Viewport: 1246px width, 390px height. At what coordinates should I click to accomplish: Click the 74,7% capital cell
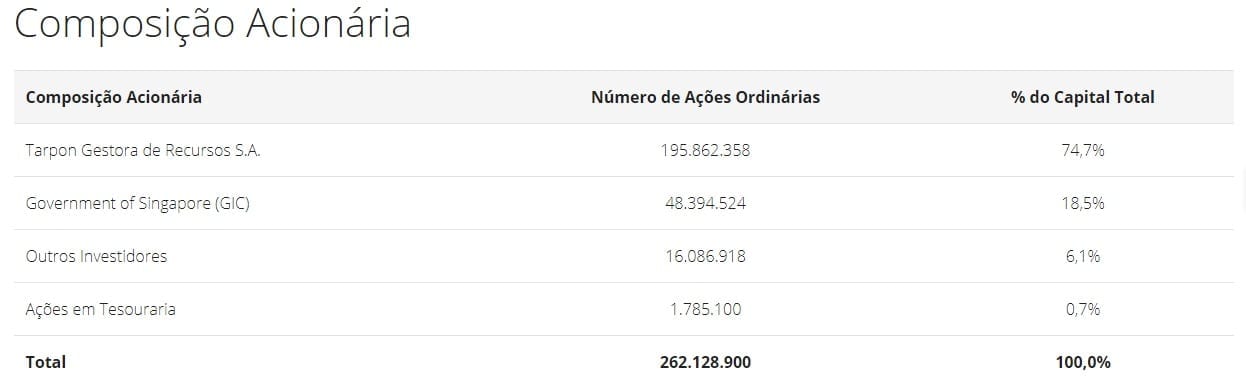coord(1083,150)
